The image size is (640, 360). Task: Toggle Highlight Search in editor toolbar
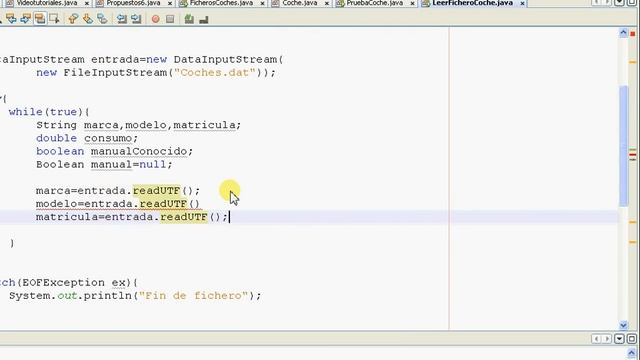[40, 19]
